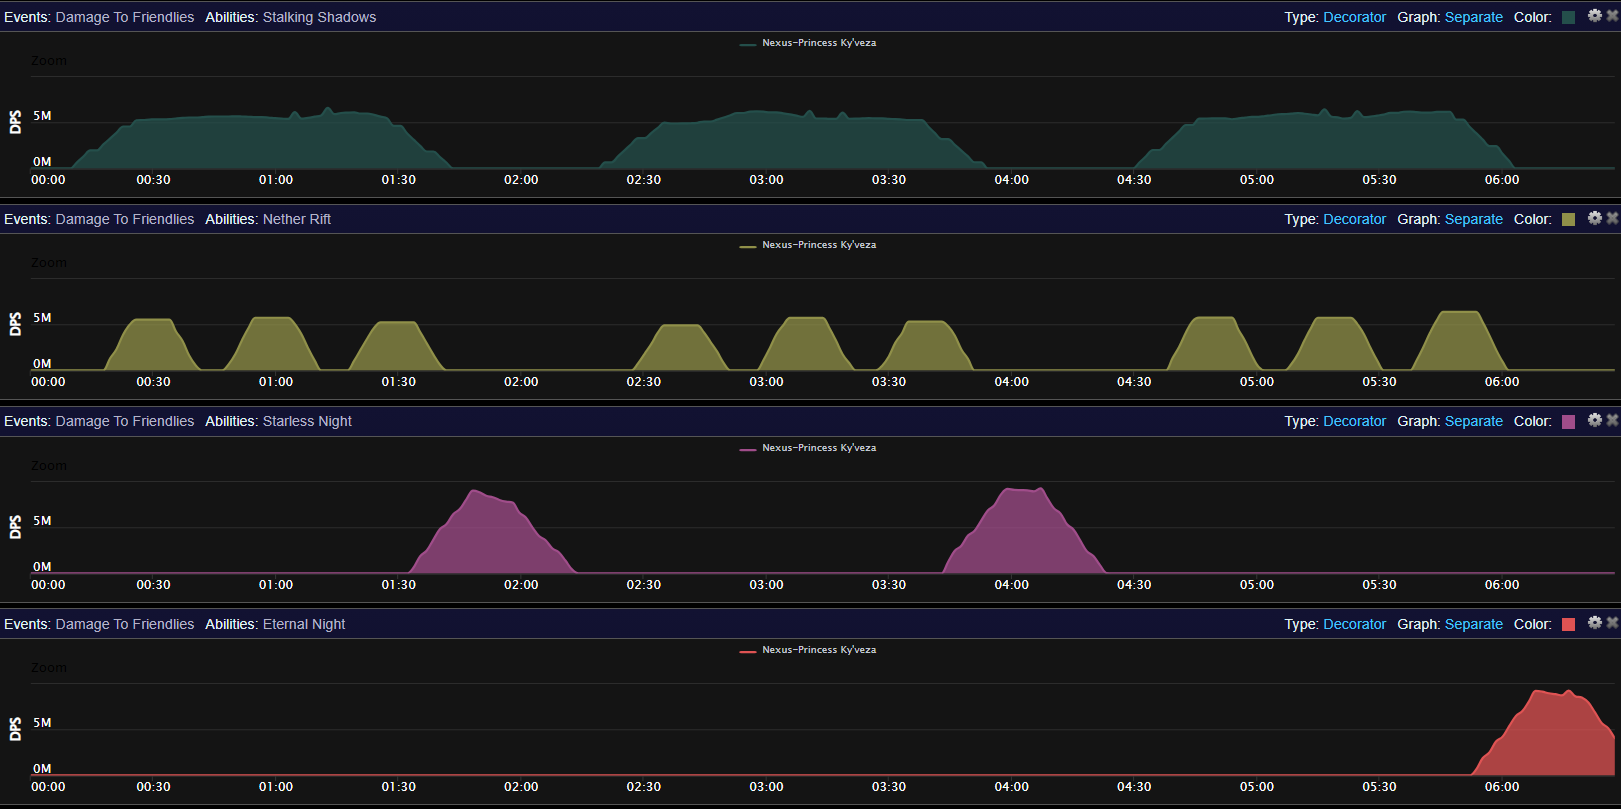Remove the Nether Rift graph panel
Image resolution: width=1621 pixels, height=809 pixels.
coord(1612,218)
